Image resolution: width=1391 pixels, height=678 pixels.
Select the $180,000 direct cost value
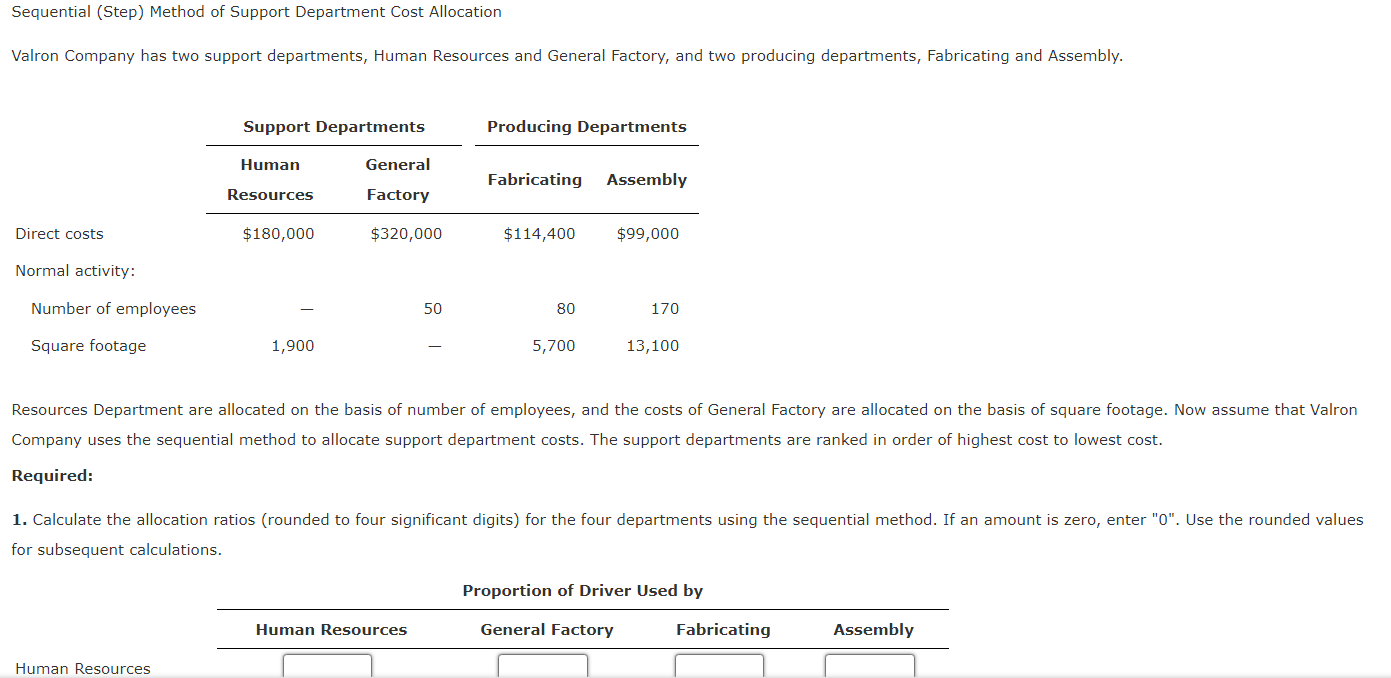point(278,234)
